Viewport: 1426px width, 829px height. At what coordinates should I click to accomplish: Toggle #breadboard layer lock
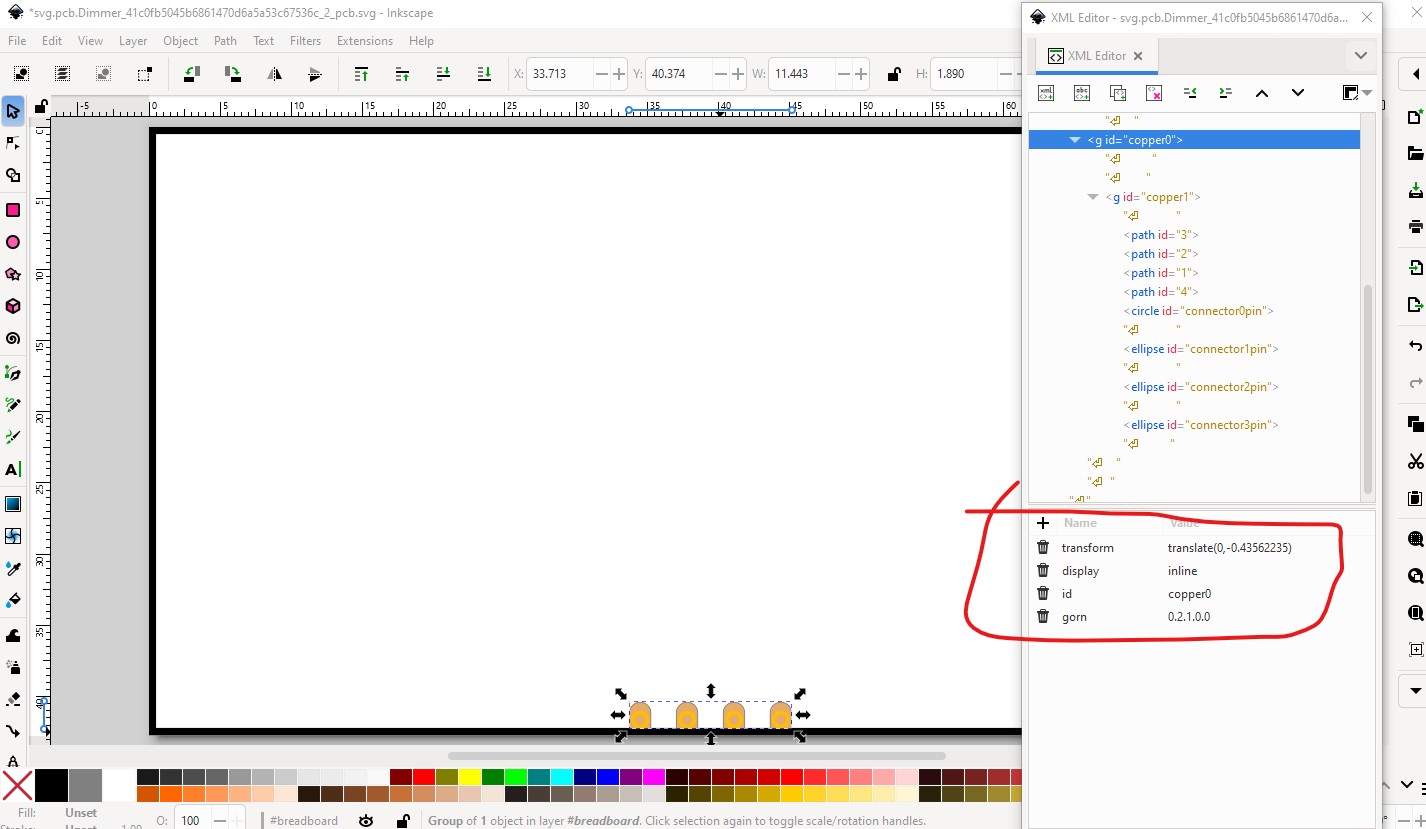coord(402,820)
